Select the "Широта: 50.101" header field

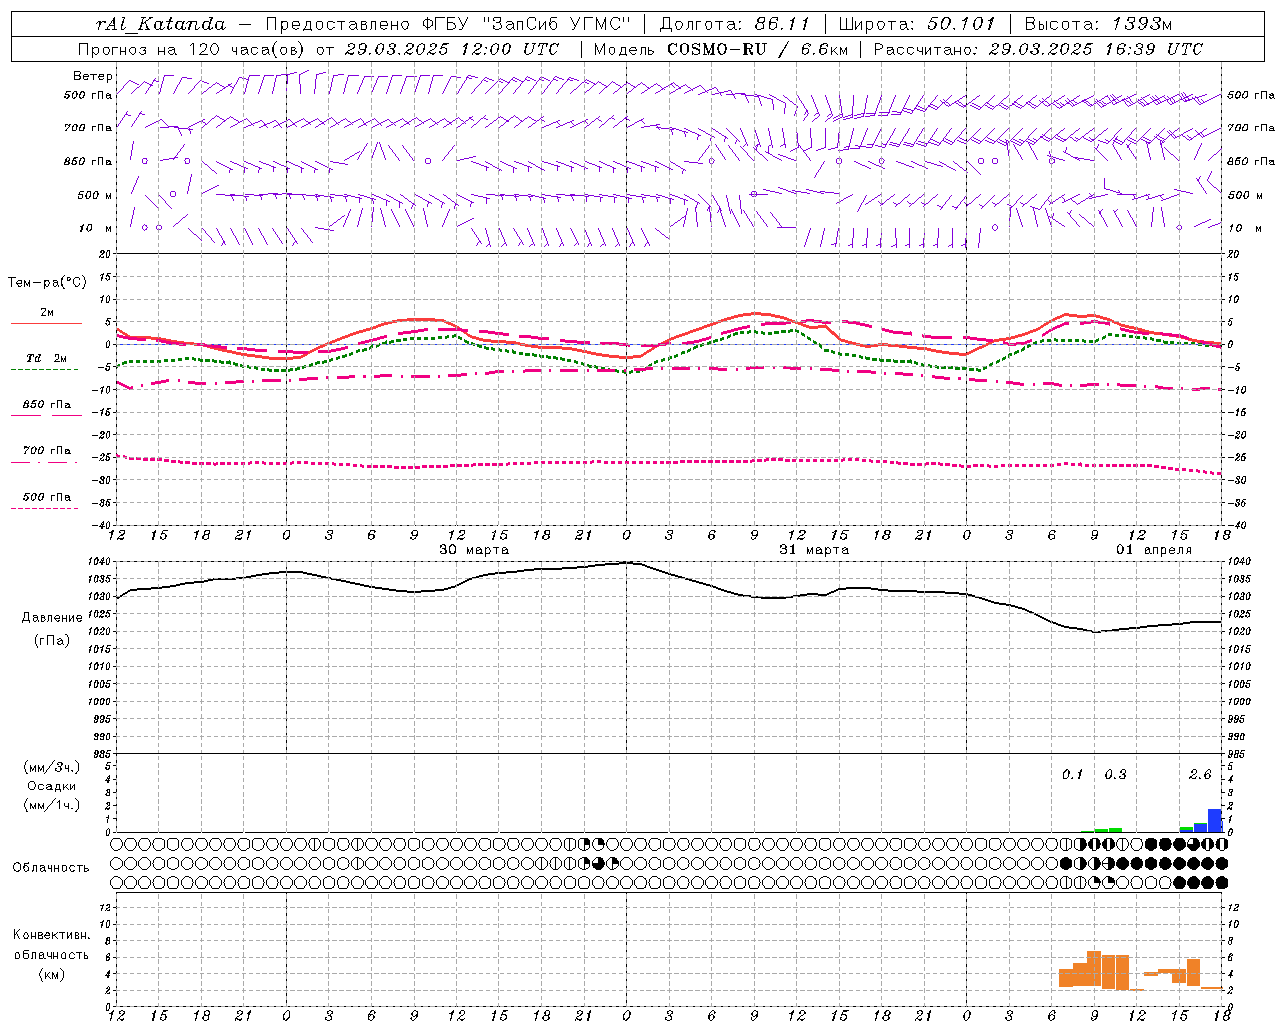pos(917,24)
